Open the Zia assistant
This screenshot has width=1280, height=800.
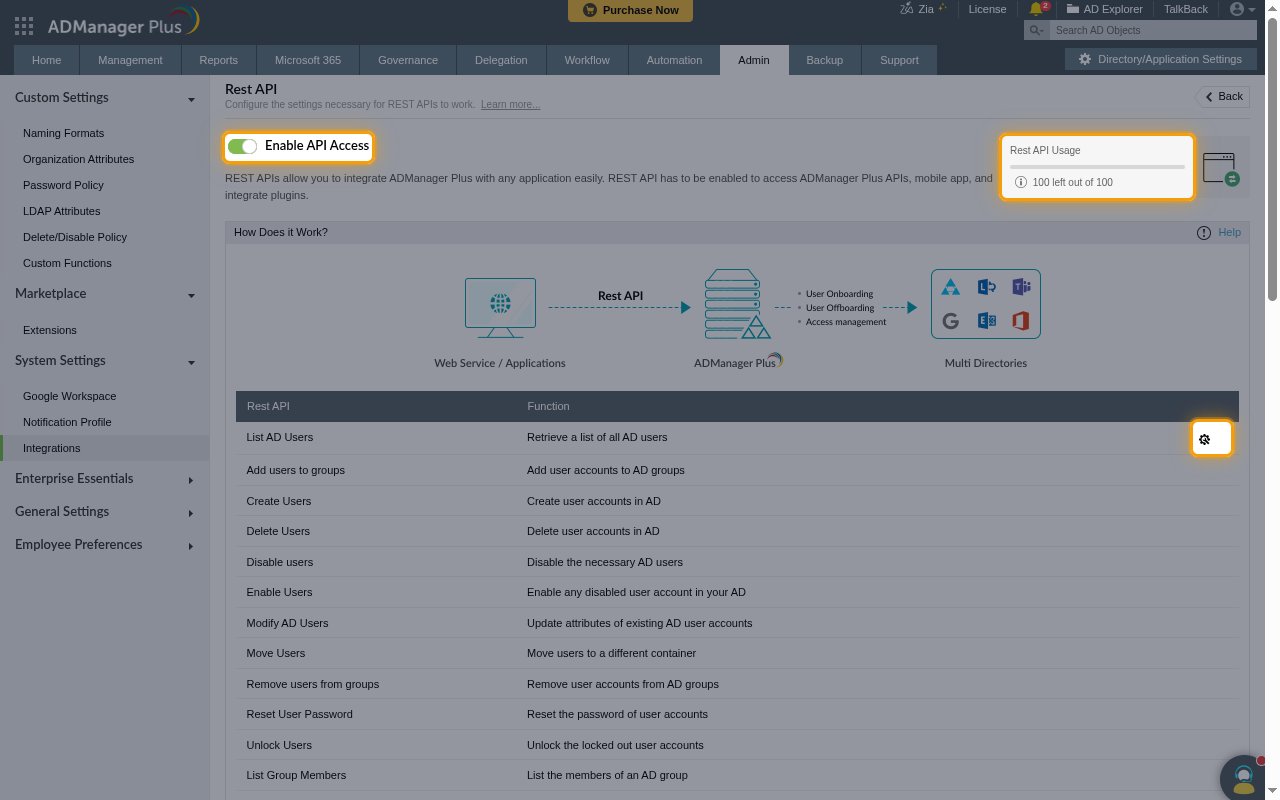(x=923, y=9)
